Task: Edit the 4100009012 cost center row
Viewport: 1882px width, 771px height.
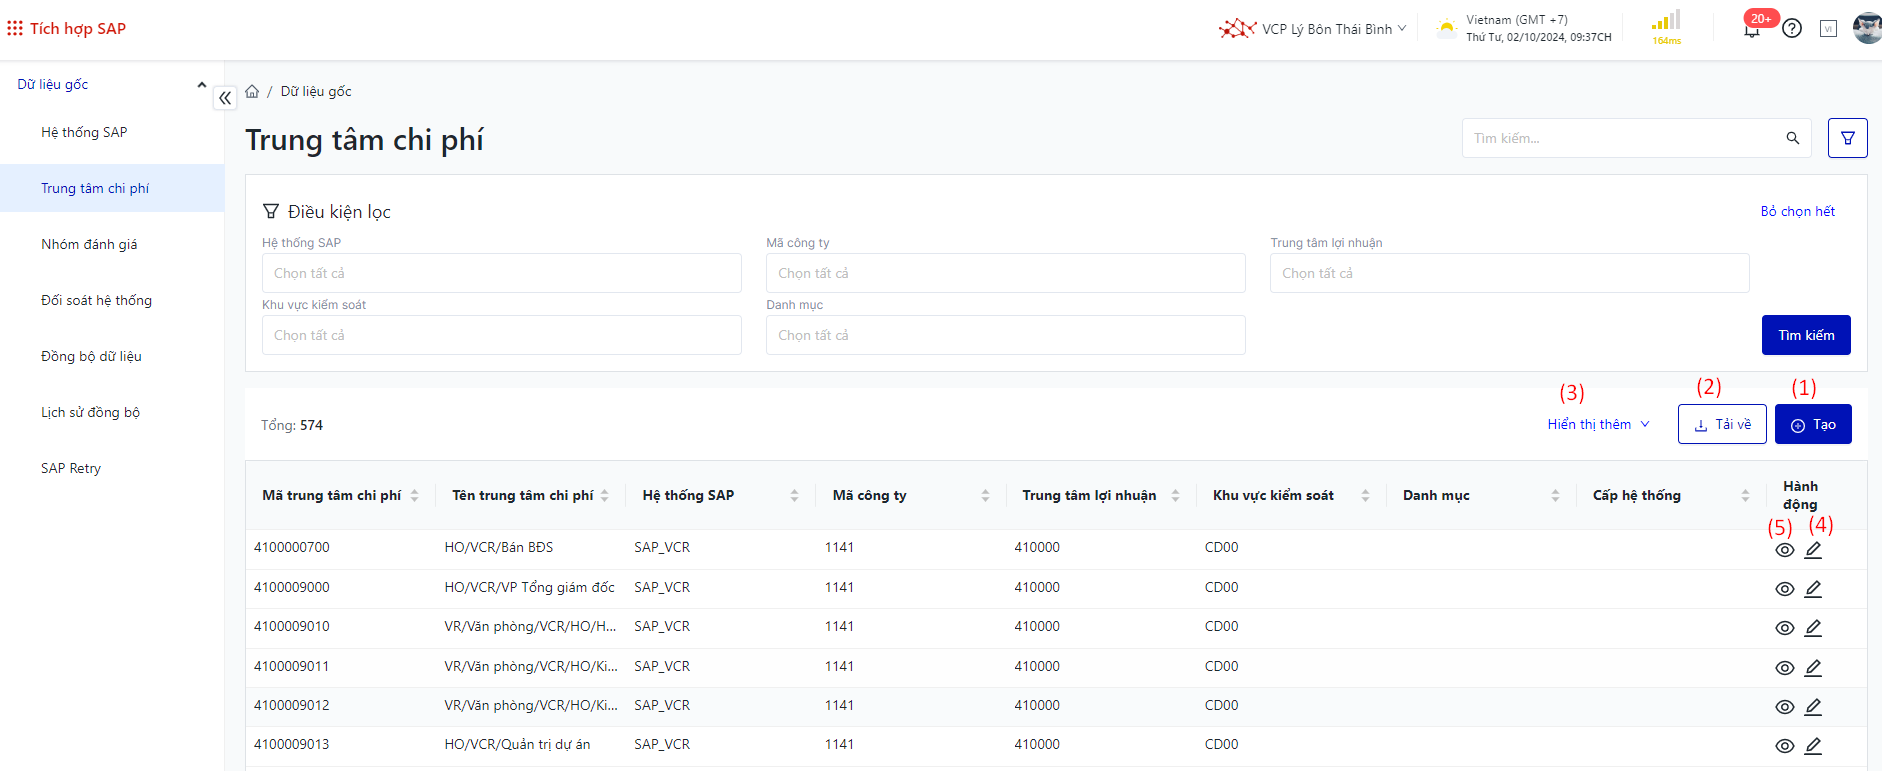Action: pyautogui.click(x=1813, y=707)
